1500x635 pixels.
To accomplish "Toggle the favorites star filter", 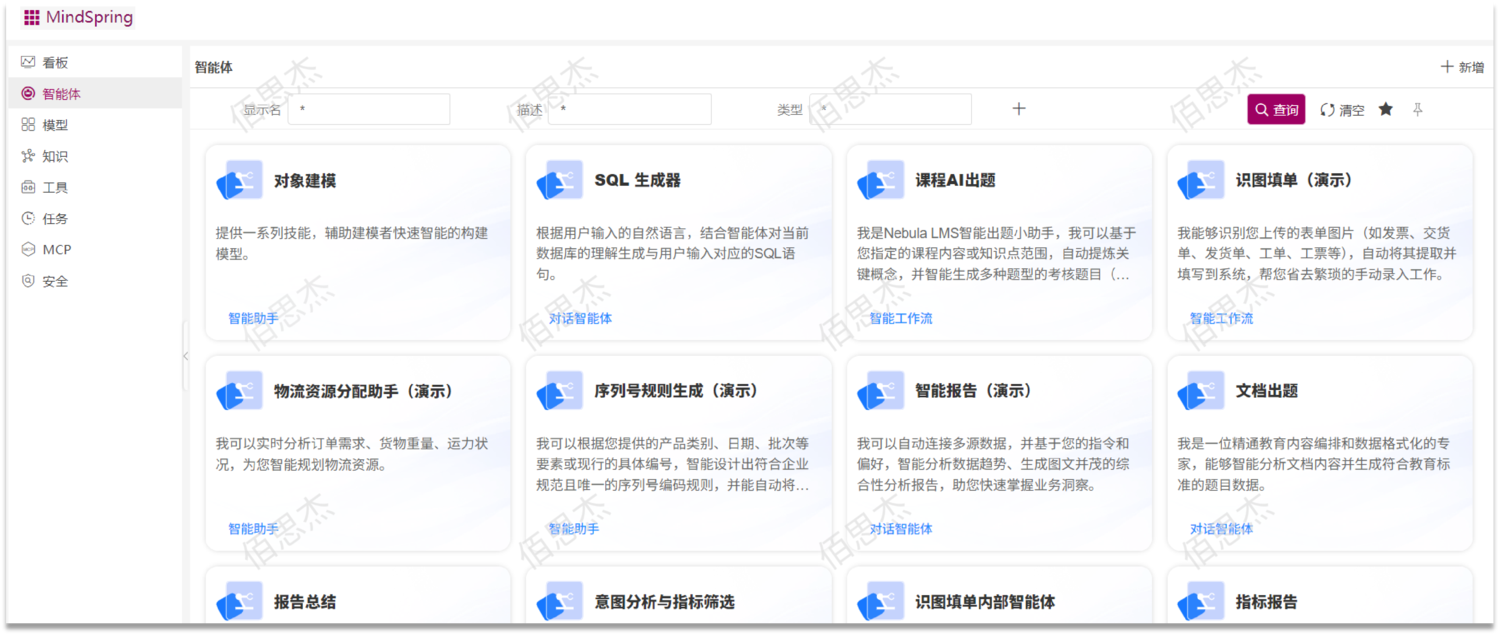I will (x=1385, y=109).
